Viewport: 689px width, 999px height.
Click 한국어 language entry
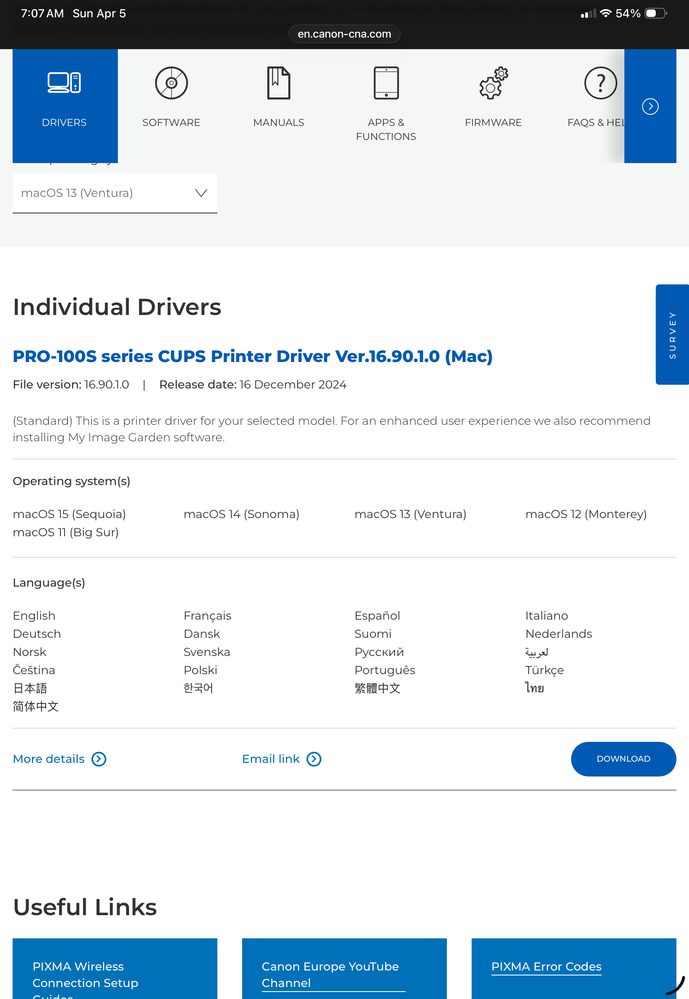pos(198,688)
